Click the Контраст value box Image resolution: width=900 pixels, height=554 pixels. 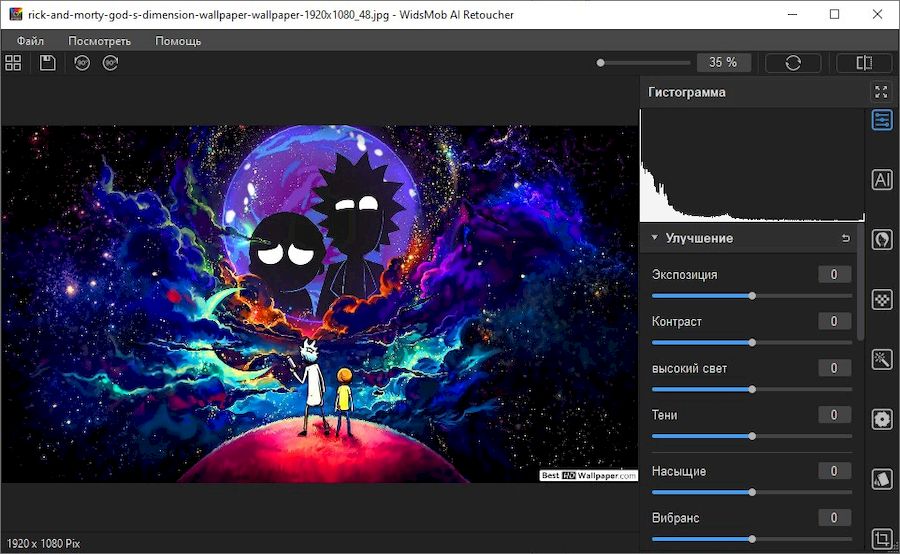point(835,321)
